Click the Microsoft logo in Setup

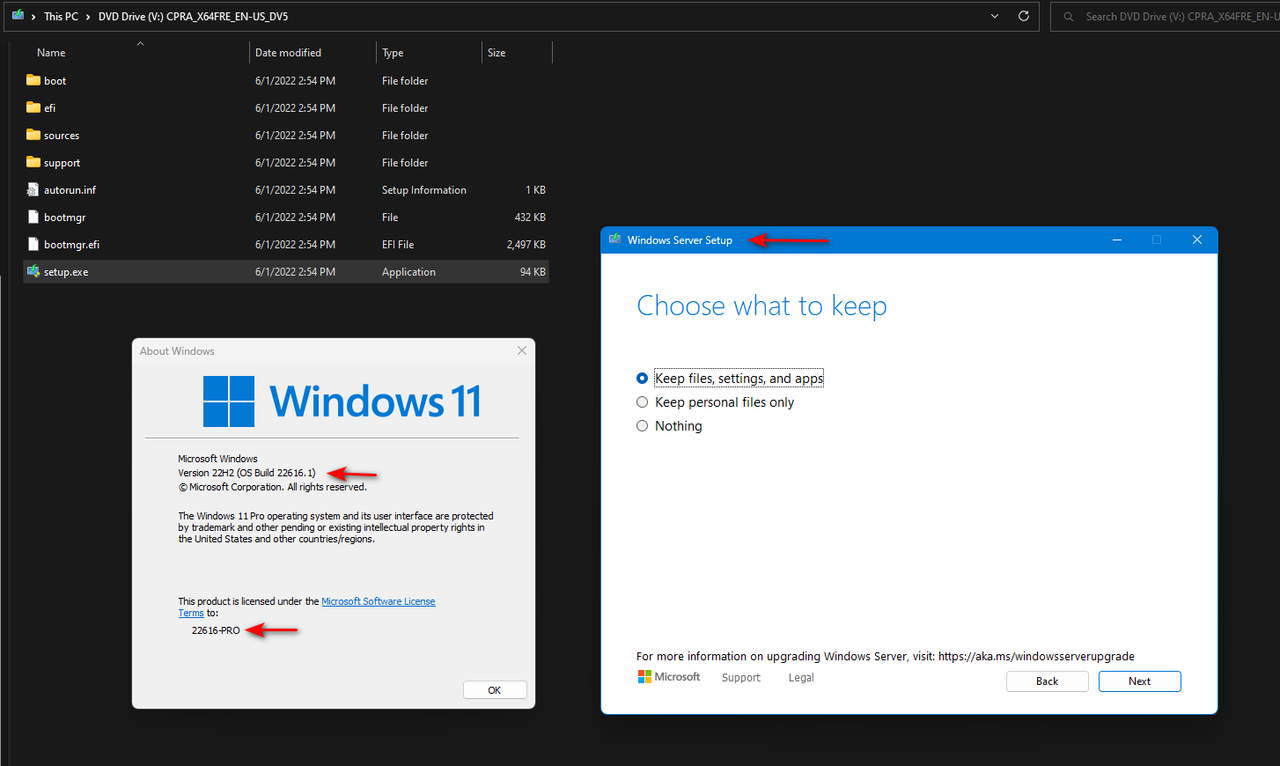pos(669,677)
